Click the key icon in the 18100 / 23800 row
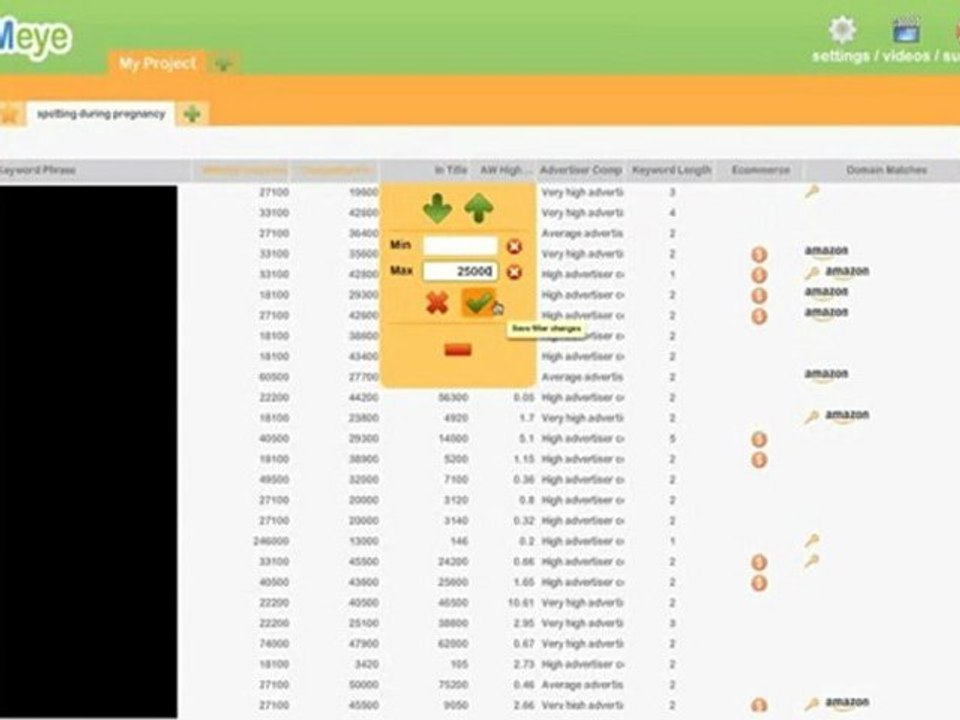960x720 pixels. coord(812,418)
